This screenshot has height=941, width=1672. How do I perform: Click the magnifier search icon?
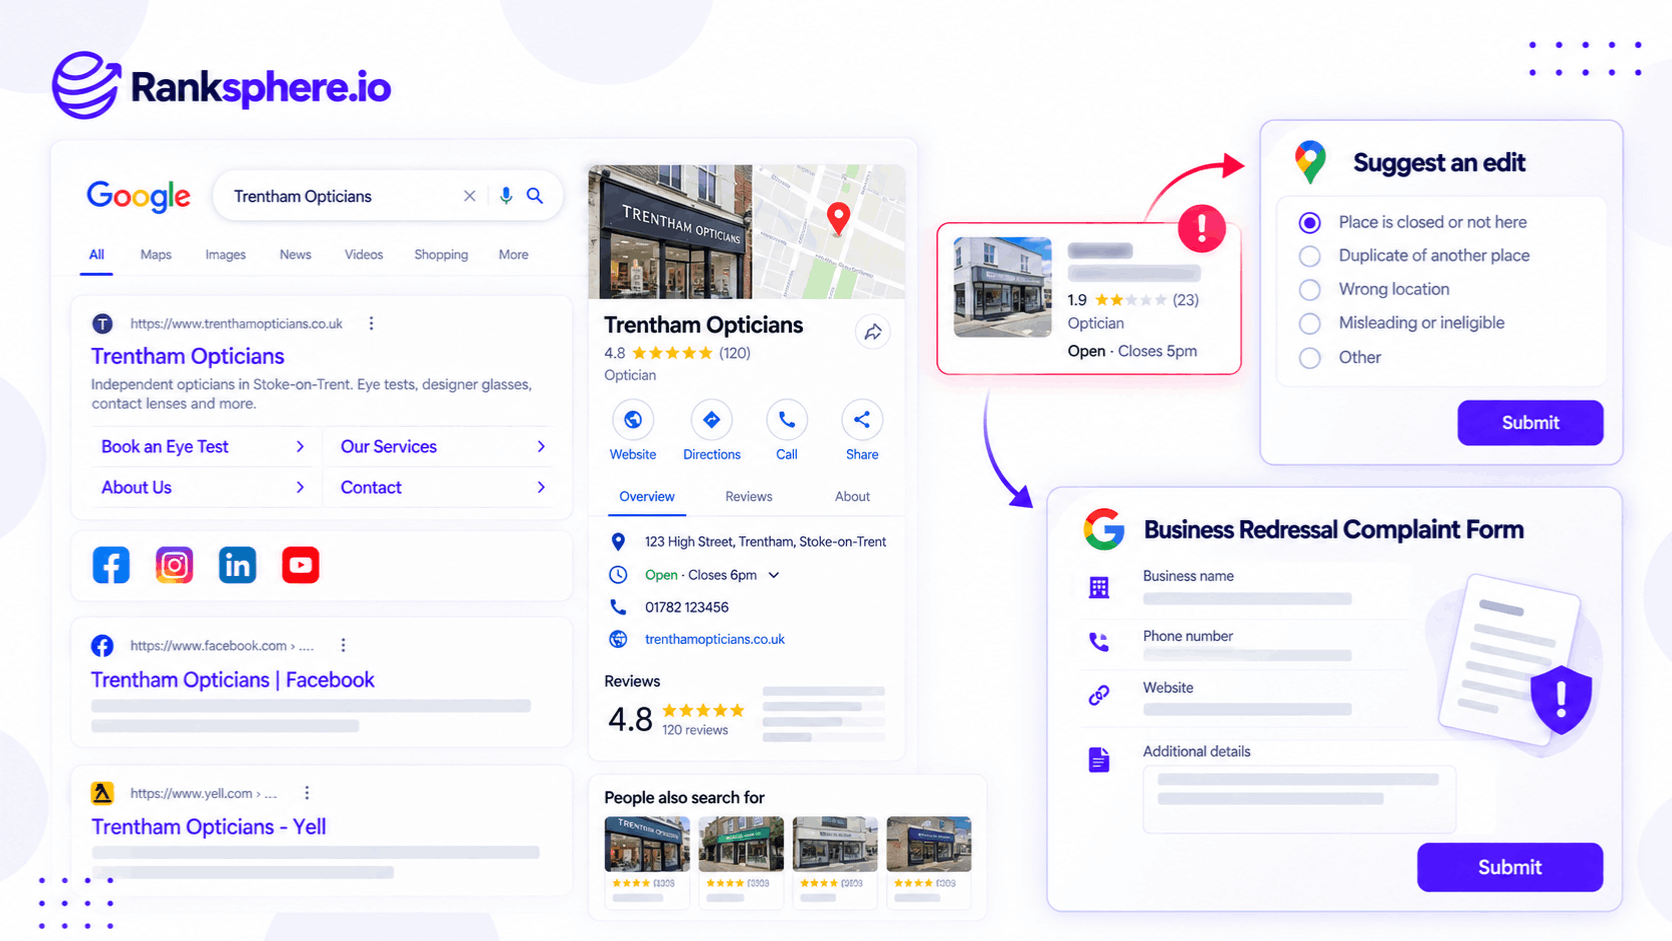(535, 196)
